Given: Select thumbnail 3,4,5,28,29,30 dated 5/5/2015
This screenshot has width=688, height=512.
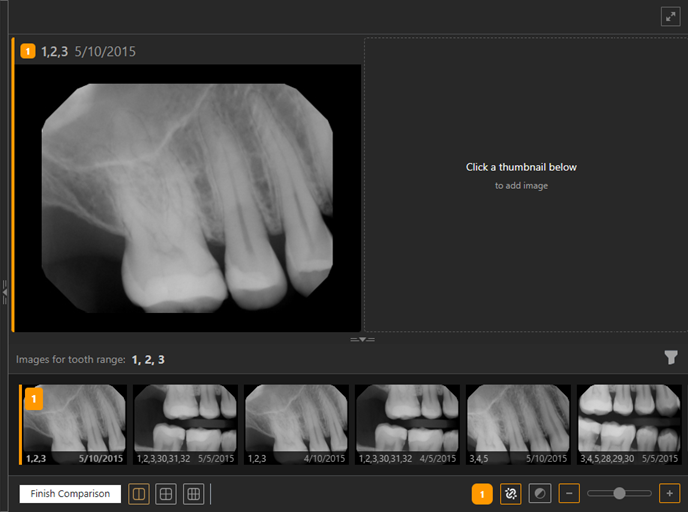Looking at the screenshot, I should tap(629, 424).
